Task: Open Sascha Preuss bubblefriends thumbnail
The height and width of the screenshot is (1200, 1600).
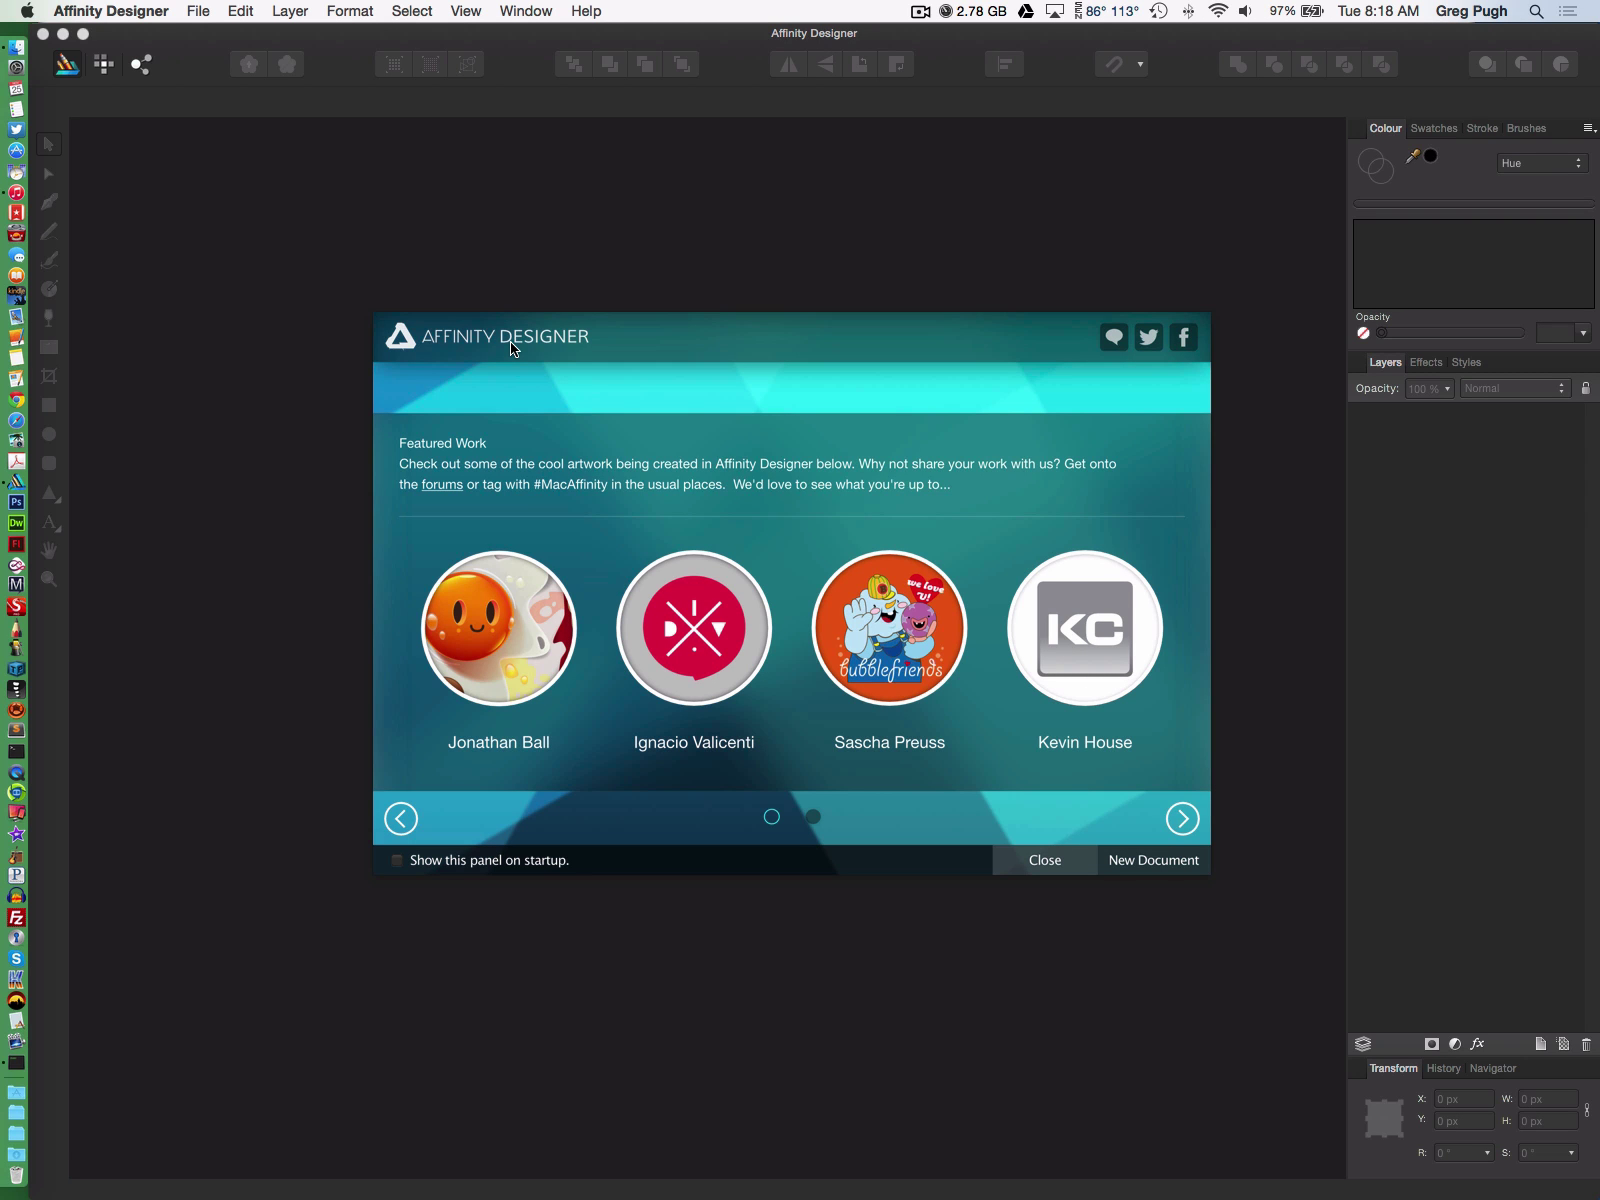Action: pyautogui.click(x=889, y=628)
